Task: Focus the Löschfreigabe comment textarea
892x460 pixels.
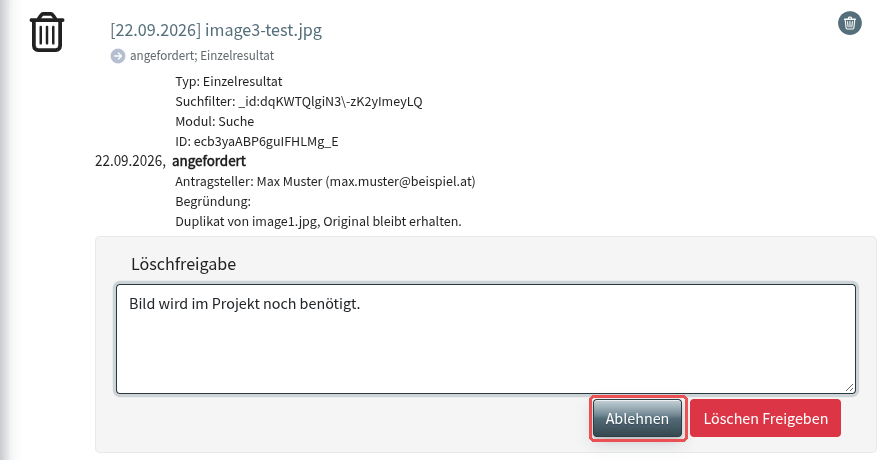Action: point(486,339)
